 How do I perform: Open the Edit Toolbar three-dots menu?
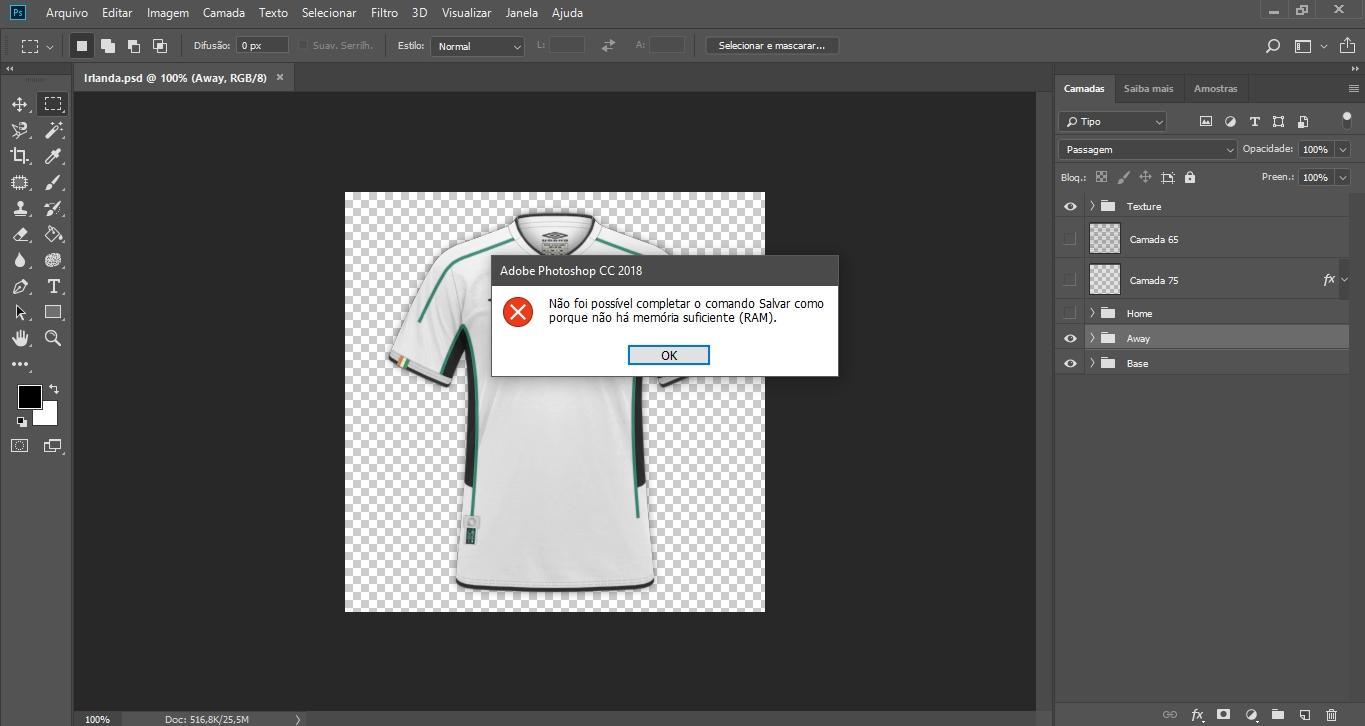point(19,364)
